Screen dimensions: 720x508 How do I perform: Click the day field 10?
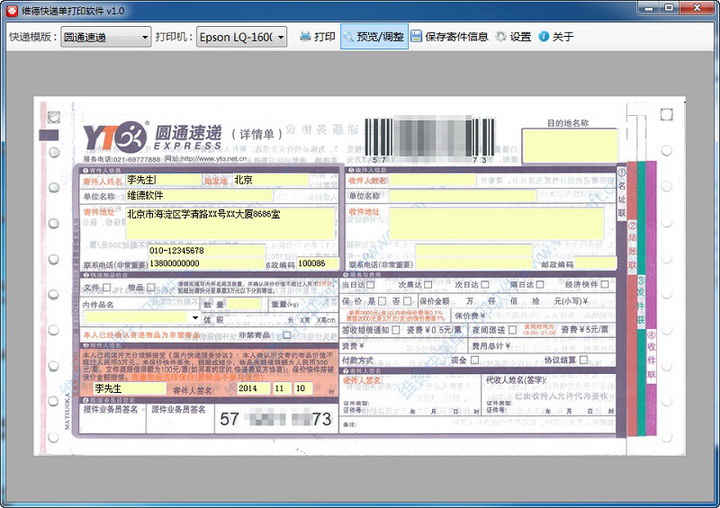[303, 388]
